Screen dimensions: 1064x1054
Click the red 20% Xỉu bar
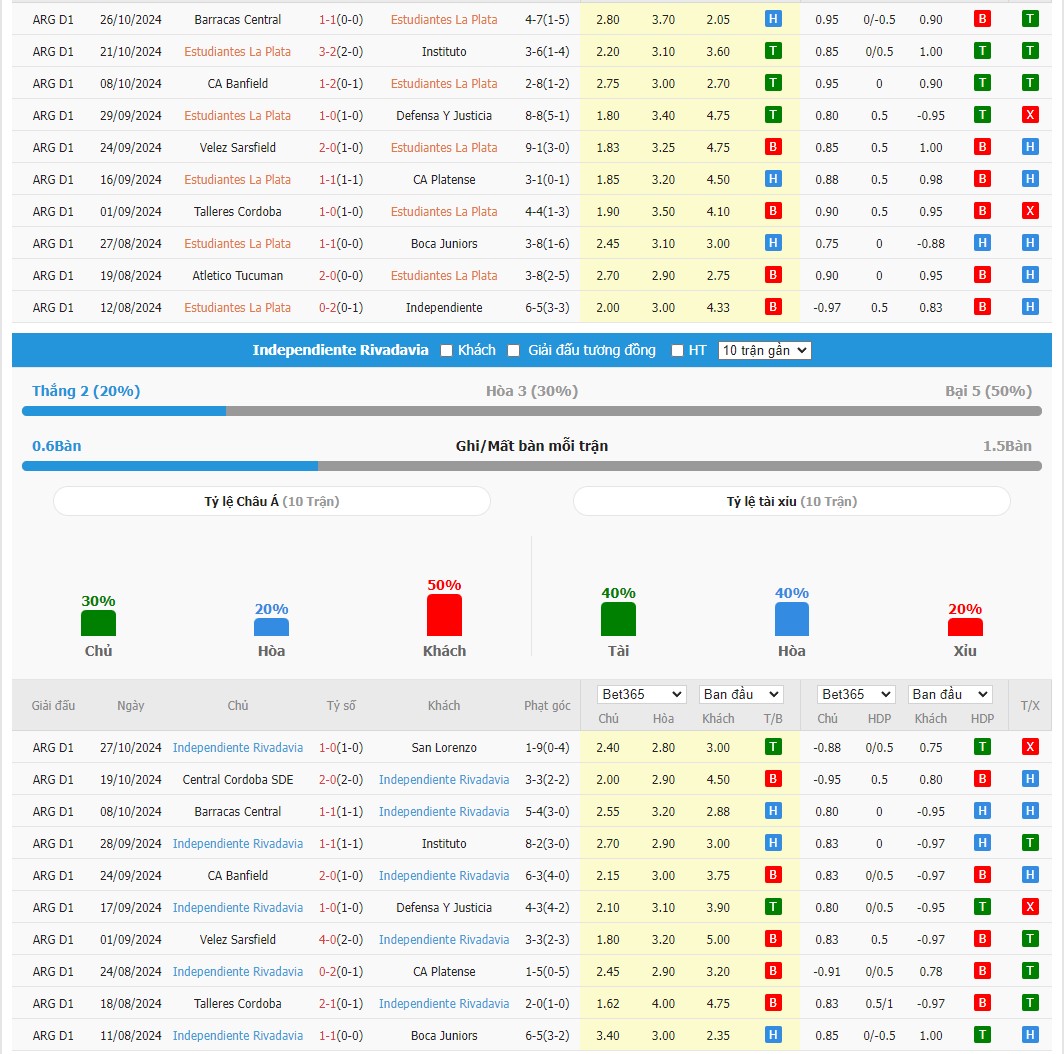tap(965, 627)
